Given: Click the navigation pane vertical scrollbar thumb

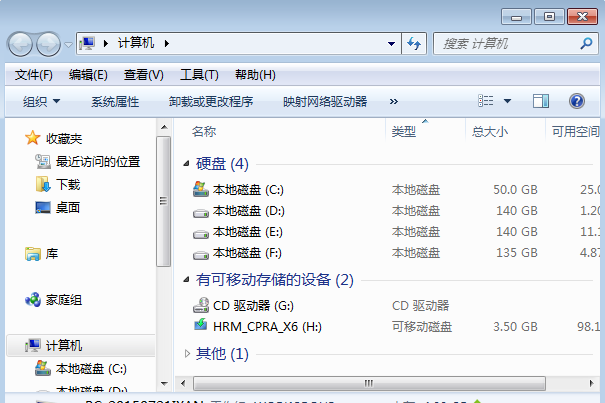Looking at the screenshot, I should (x=164, y=201).
